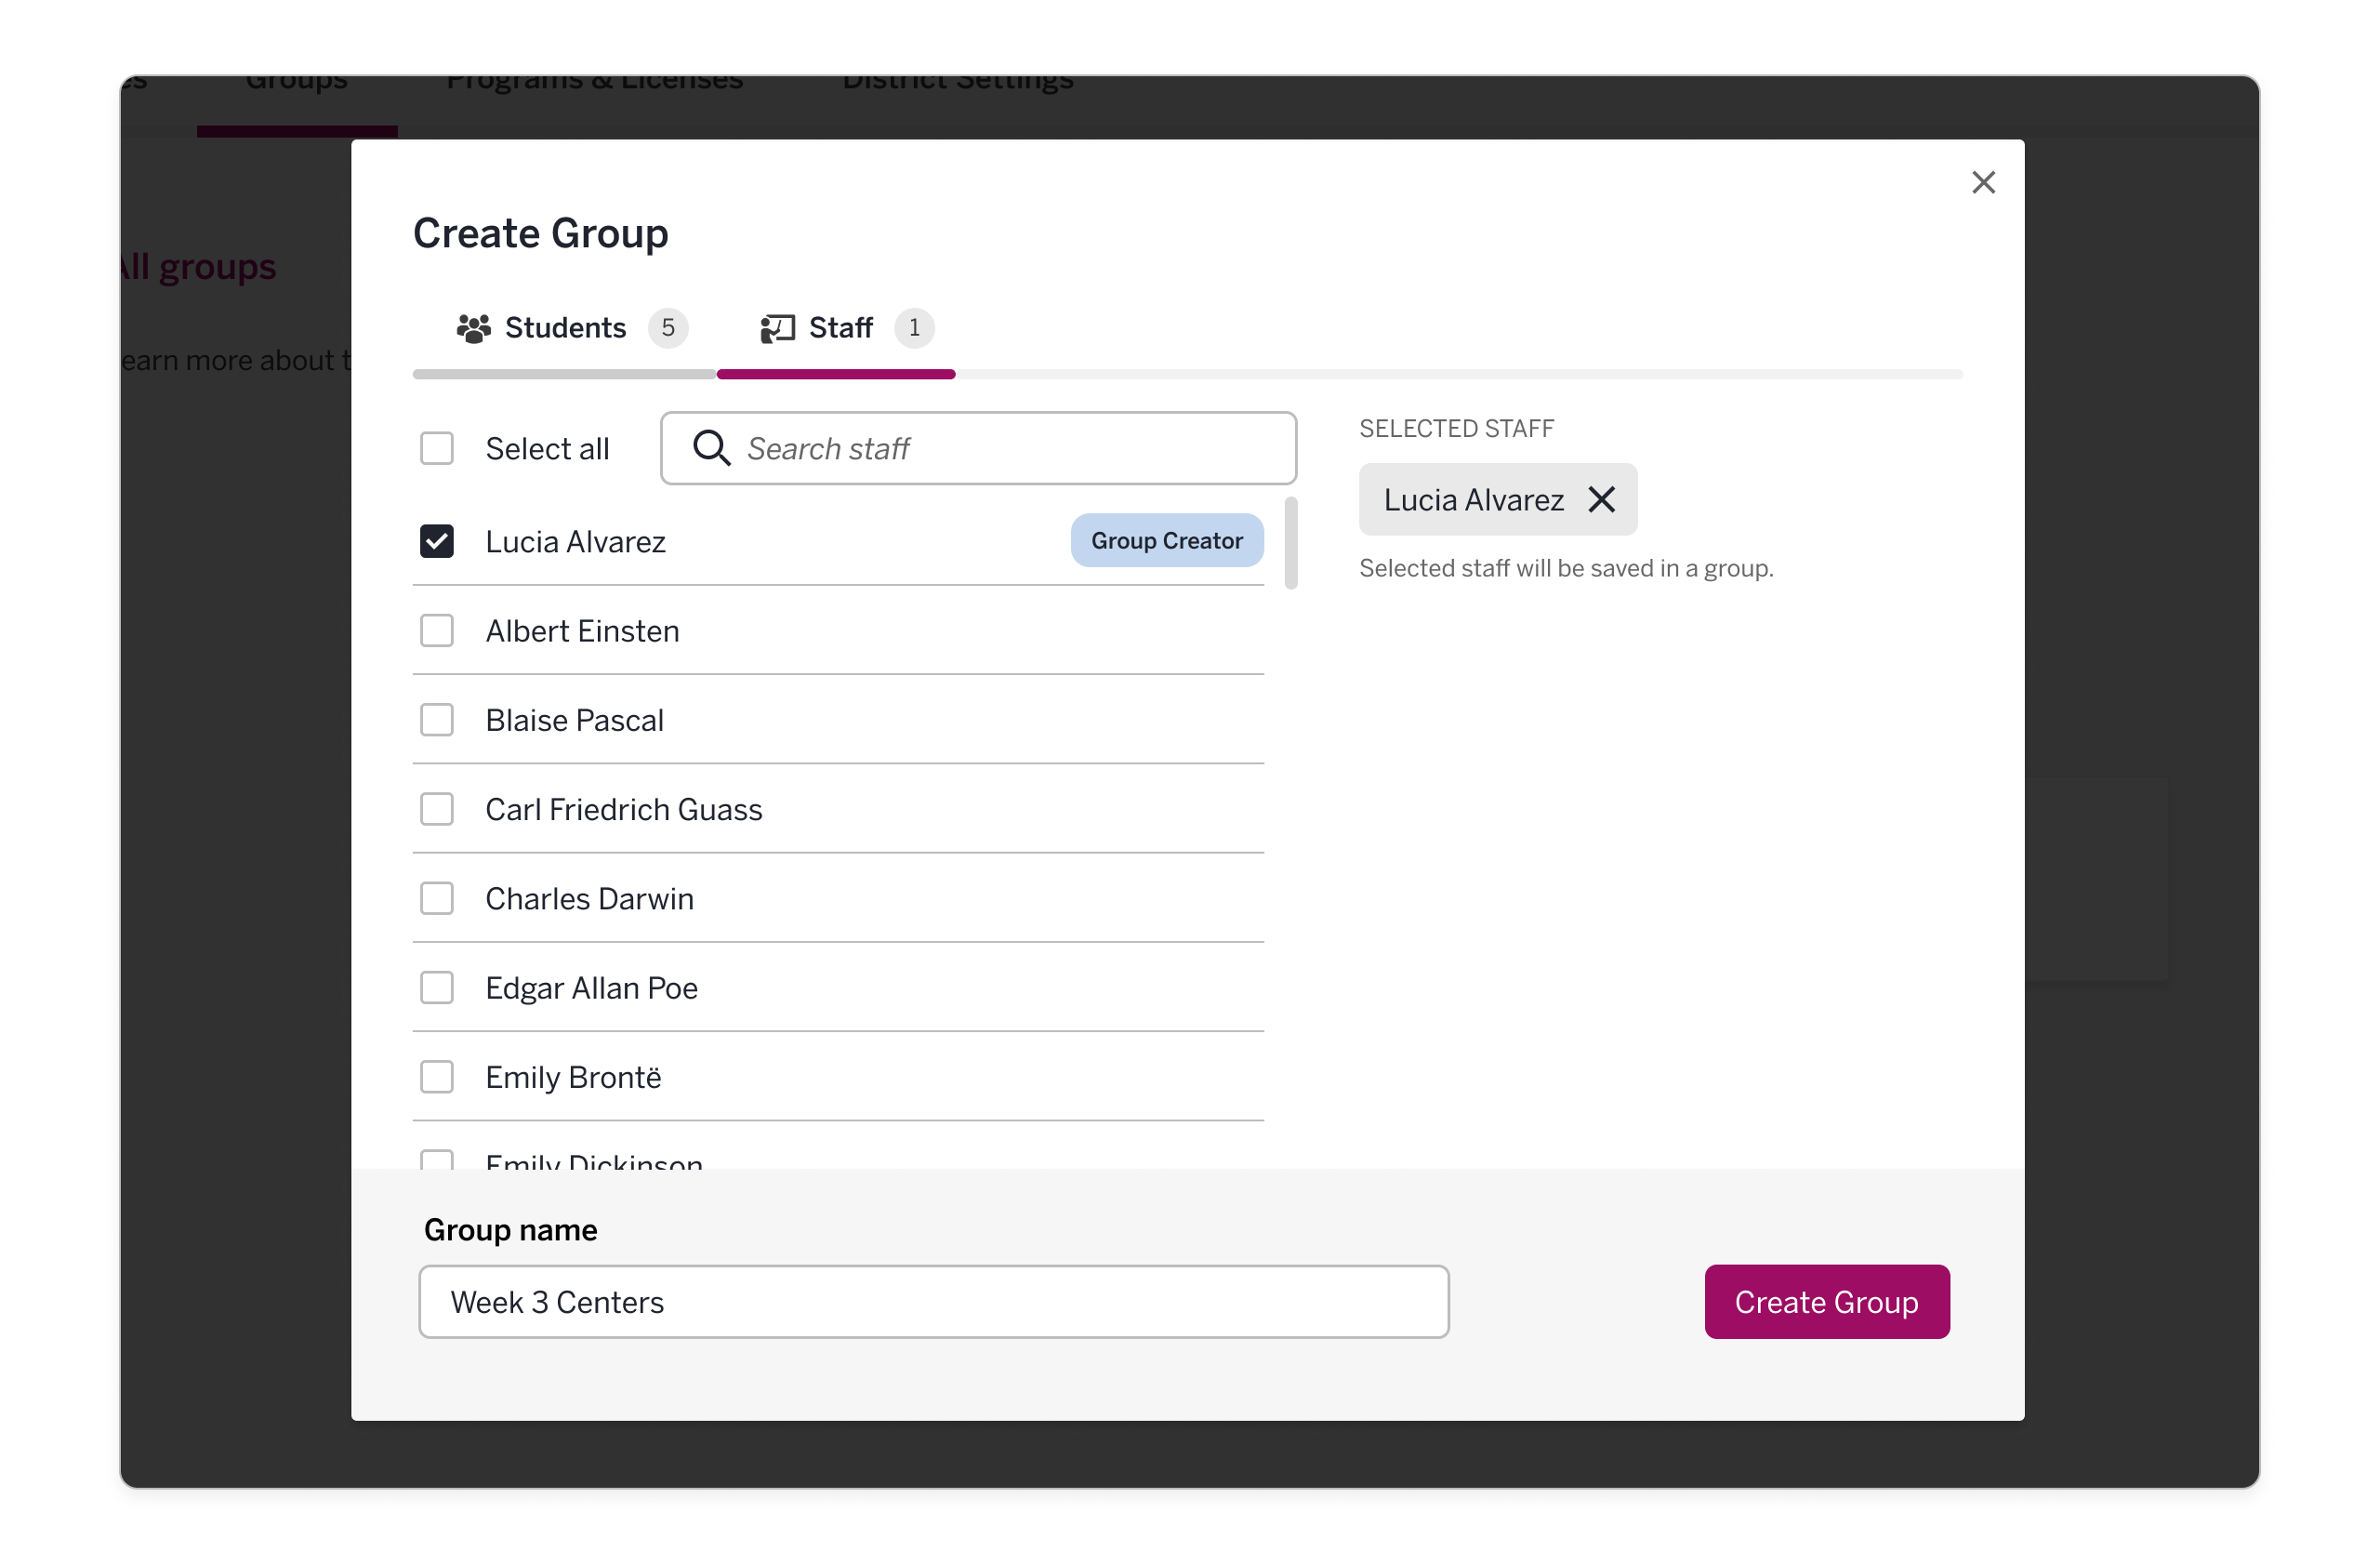The height and width of the screenshot is (1564, 2380).
Task: Select Edgar Allan Poe from the staff list
Action: pos(437,987)
